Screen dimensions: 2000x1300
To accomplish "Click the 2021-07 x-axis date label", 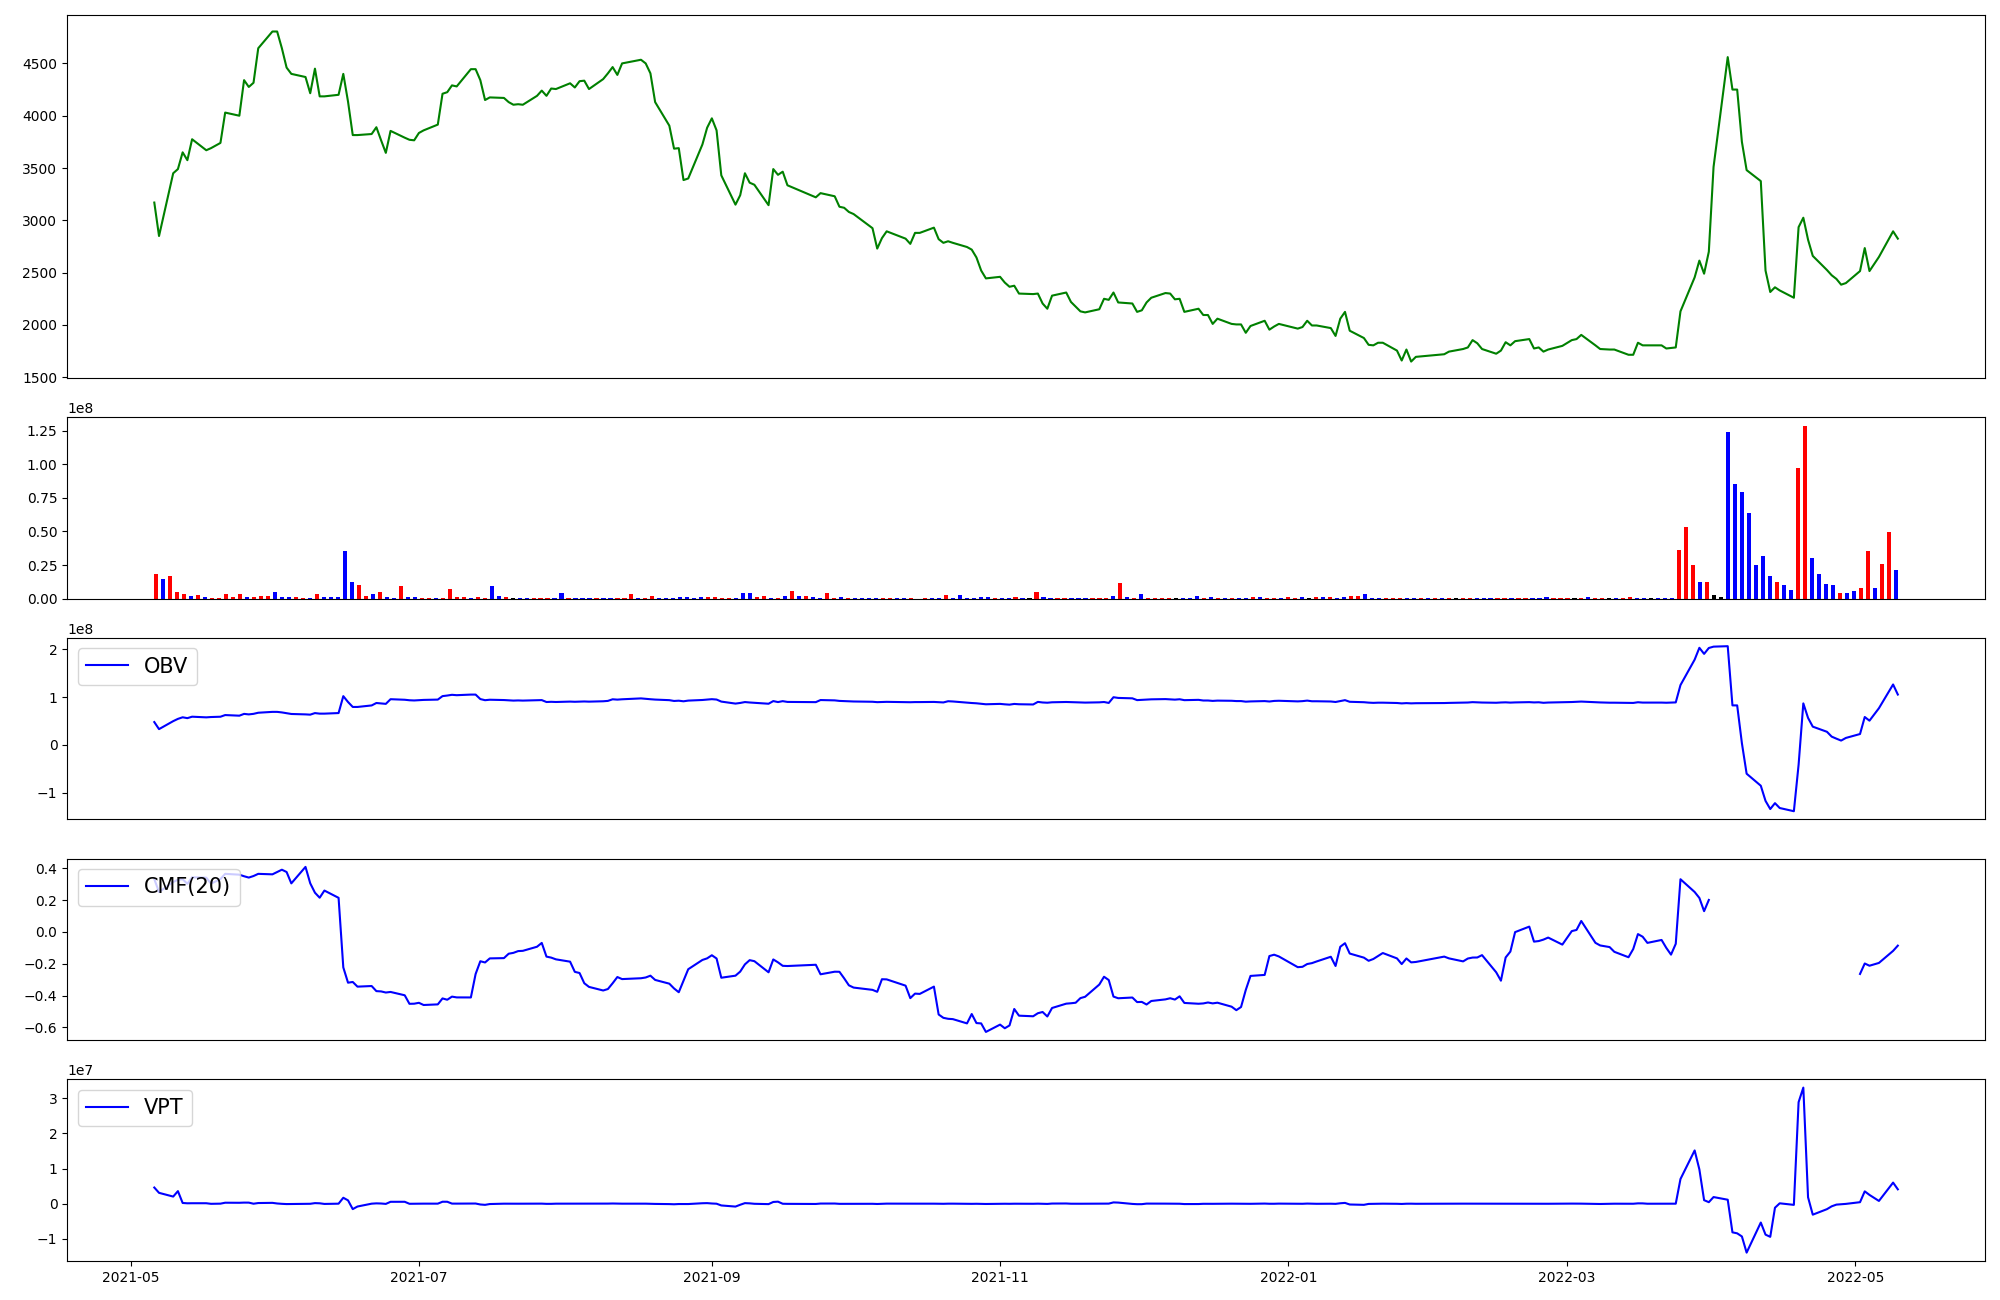I will click(x=418, y=1277).
